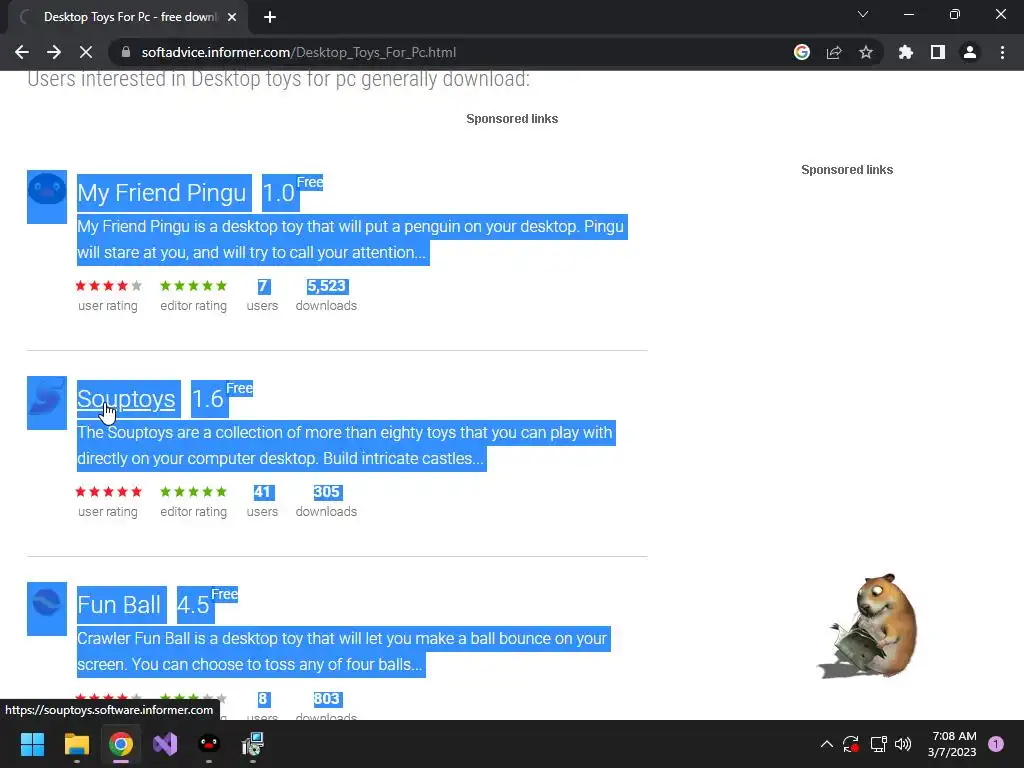Open network settings tray icon
Screen dimensions: 1024x768
[x=878, y=744]
